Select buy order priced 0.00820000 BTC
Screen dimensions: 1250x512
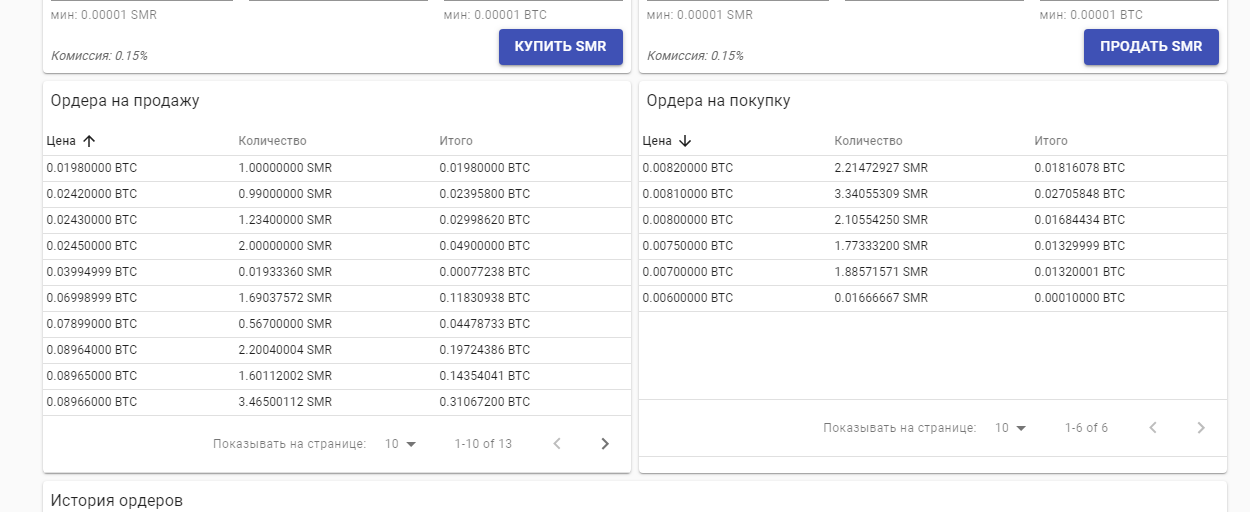pos(933,168)
